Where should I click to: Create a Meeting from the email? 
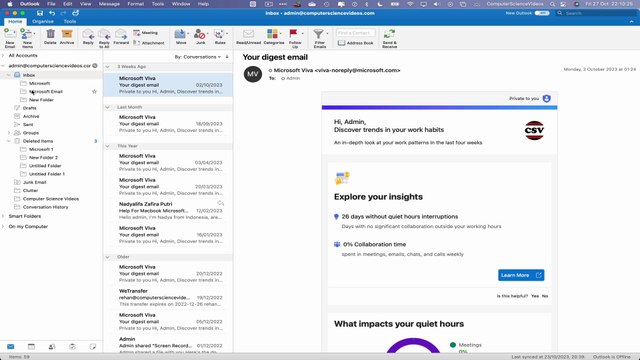click(x=145, y=33)
